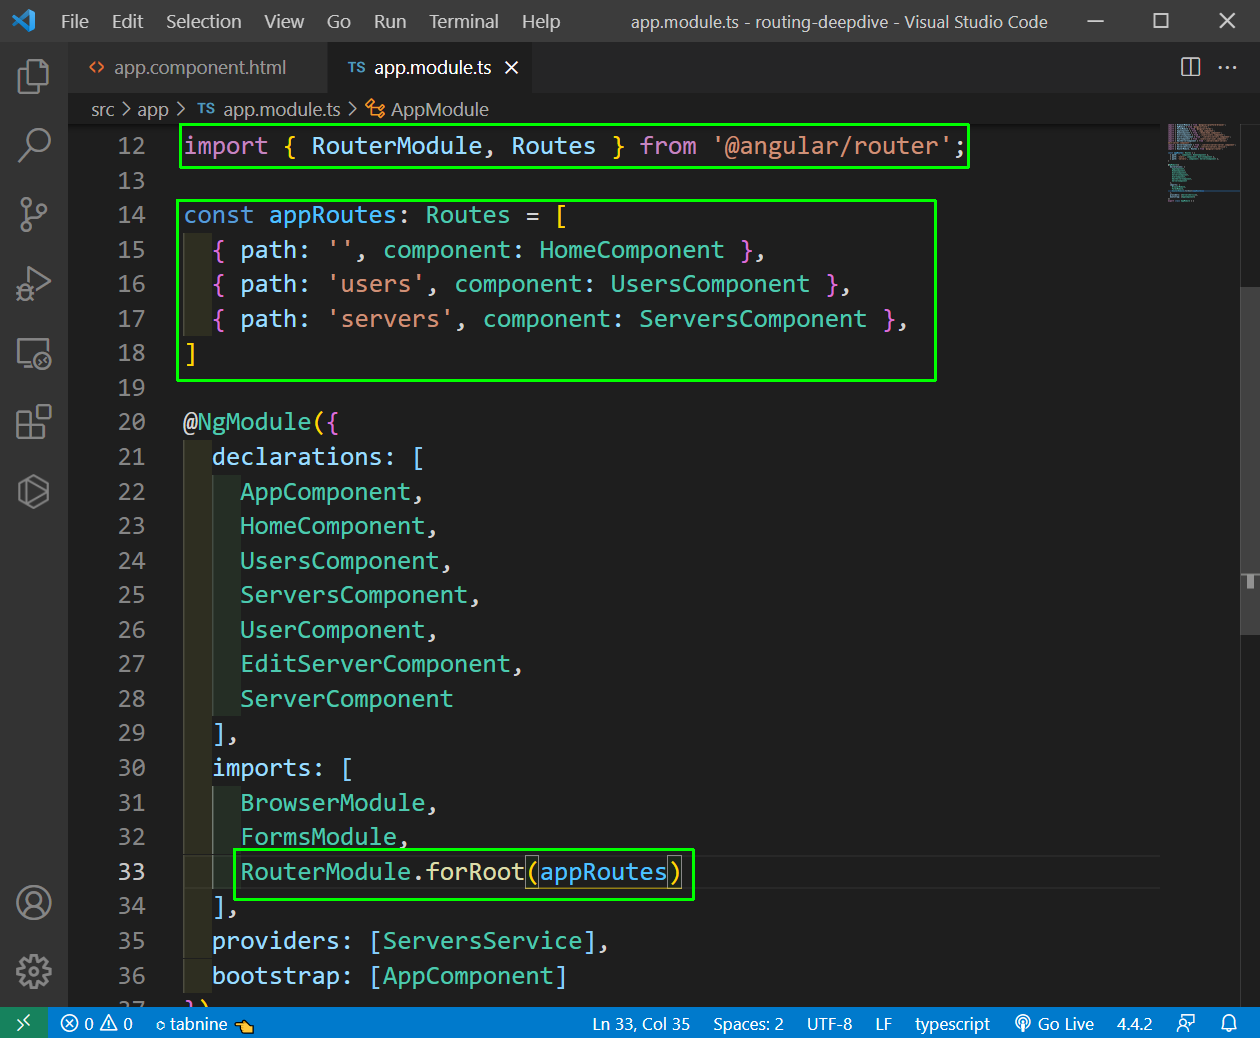Click line number 14 in gutter
This screenshot has height=1038, width=1260.
[131, 215]
